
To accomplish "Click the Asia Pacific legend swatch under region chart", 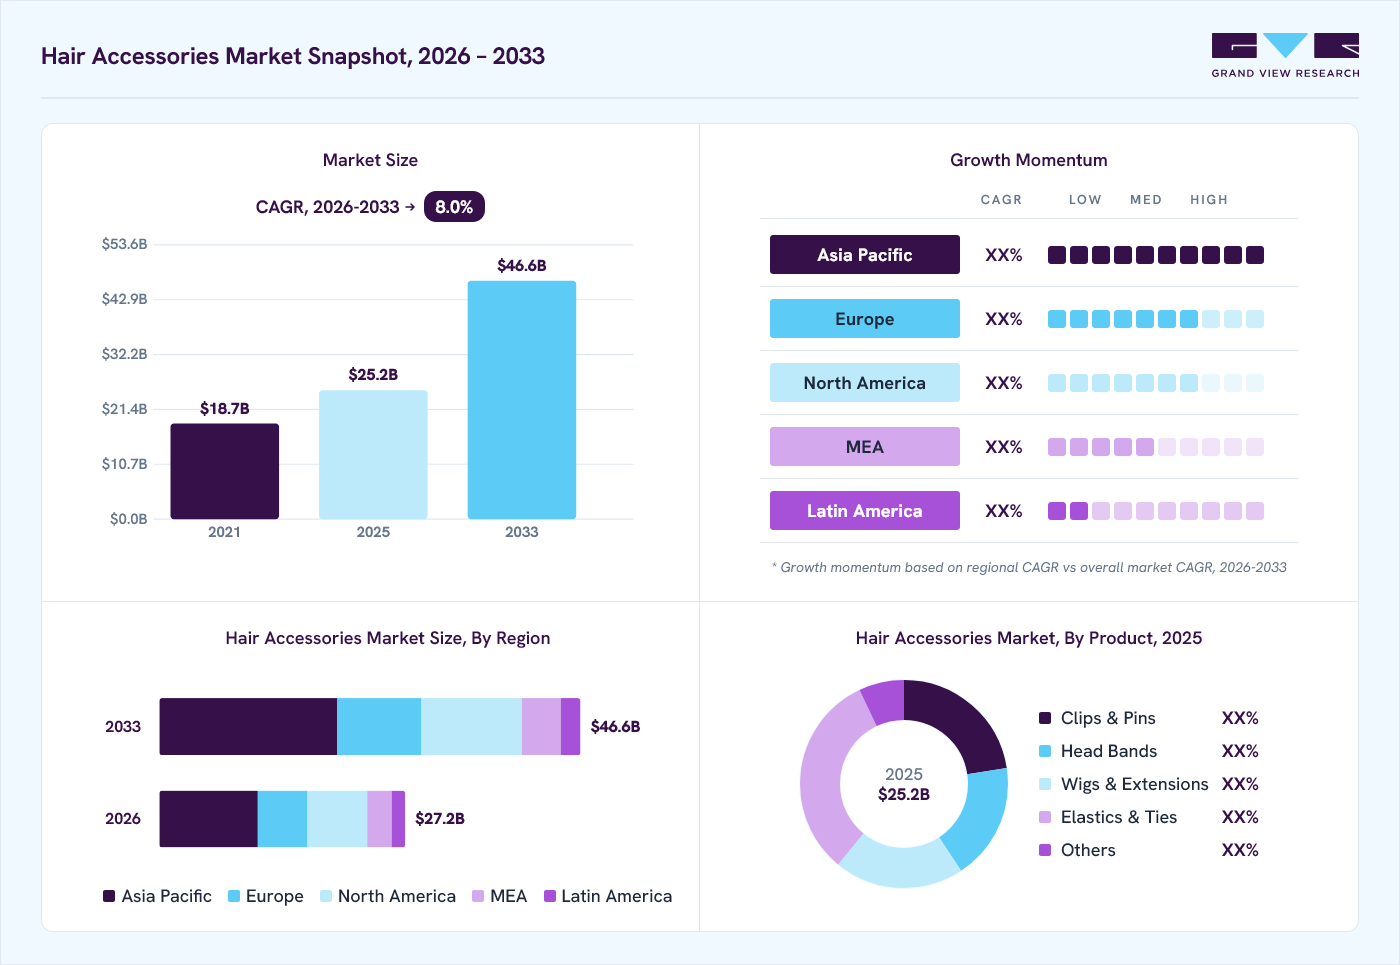I will (109, 896).
